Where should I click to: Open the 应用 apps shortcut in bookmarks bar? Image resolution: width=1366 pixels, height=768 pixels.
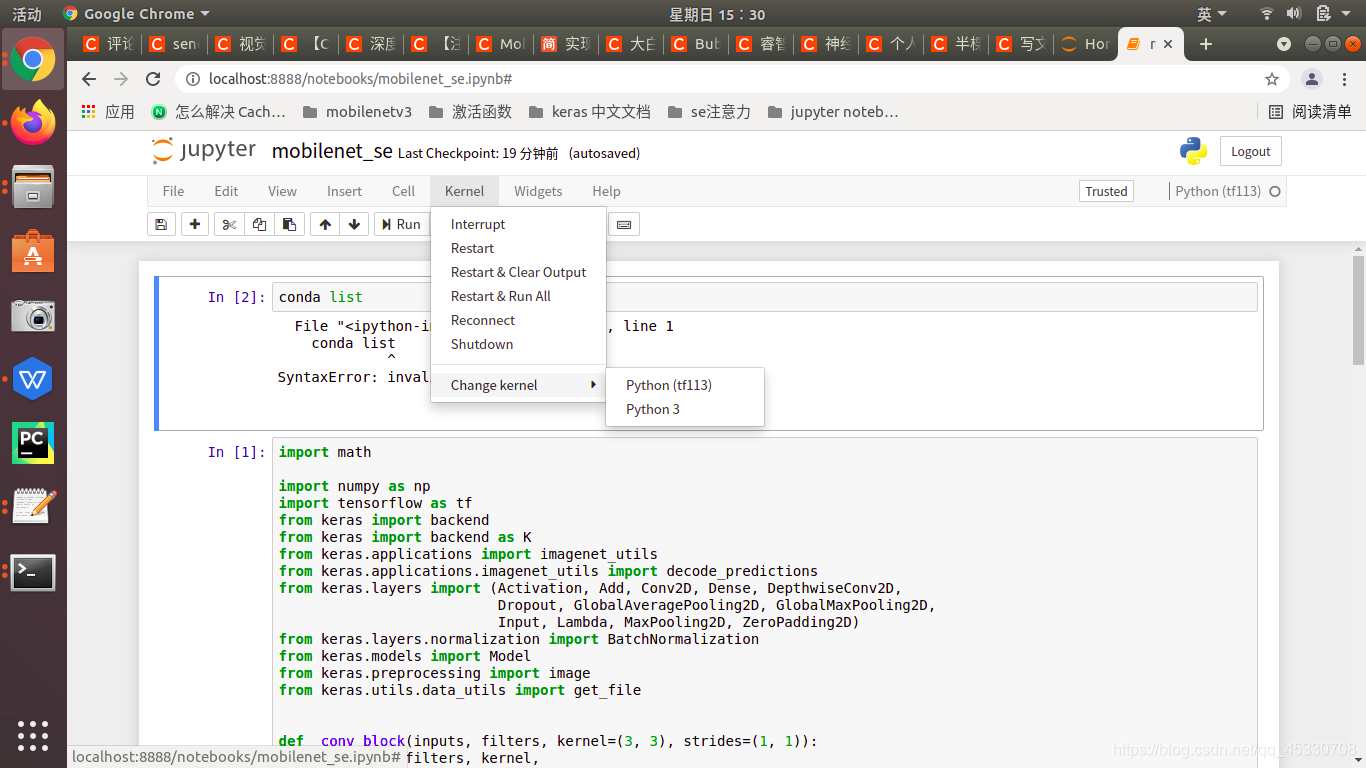pyautogui.click(x=107, y=112)
